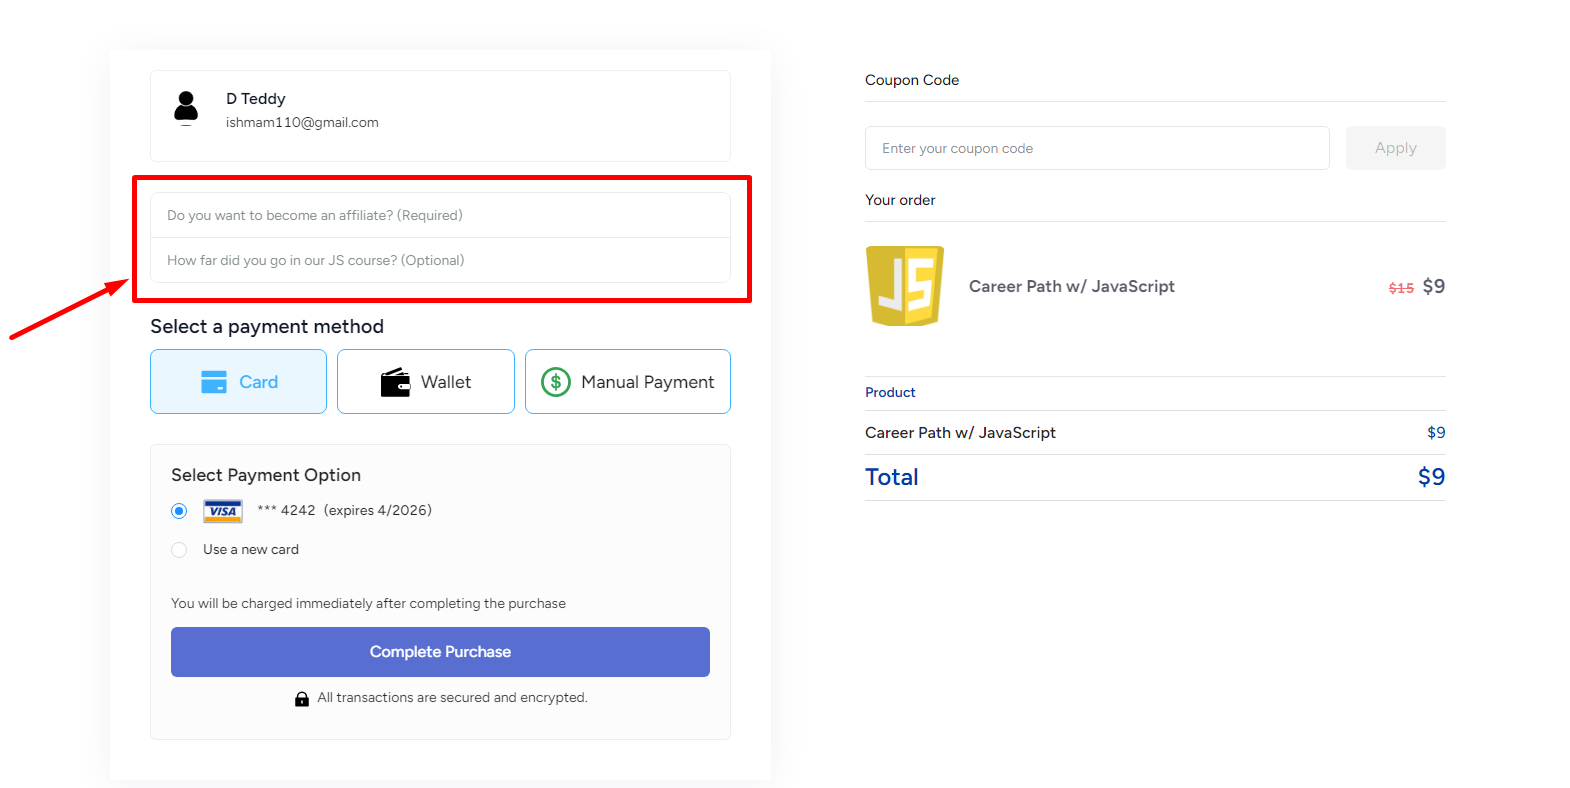
Task: Click the Your order label
Action: [x=900, y=200]
